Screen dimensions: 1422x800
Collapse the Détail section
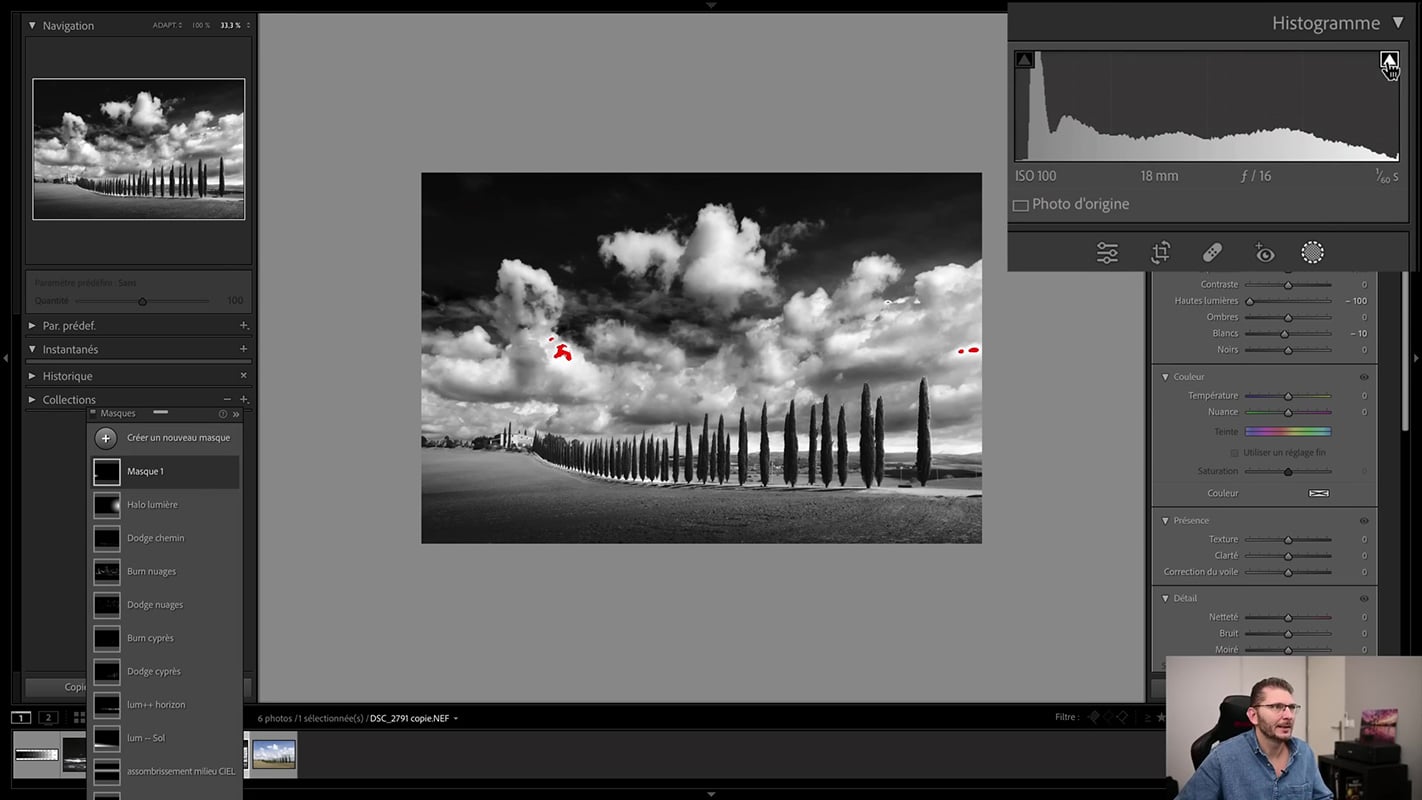pyautogui.click(x=1165, y=599)
